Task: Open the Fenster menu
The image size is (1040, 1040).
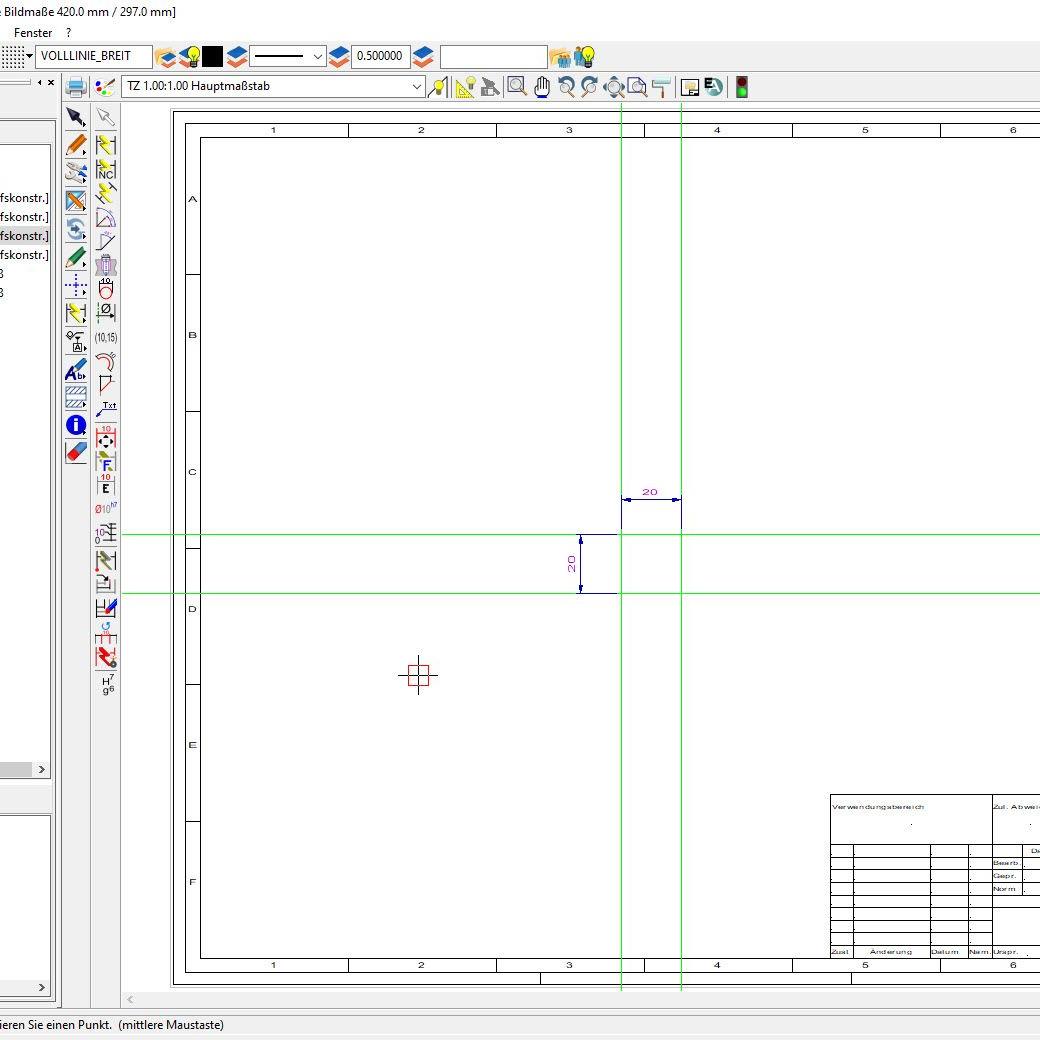Action: (33, 33)
